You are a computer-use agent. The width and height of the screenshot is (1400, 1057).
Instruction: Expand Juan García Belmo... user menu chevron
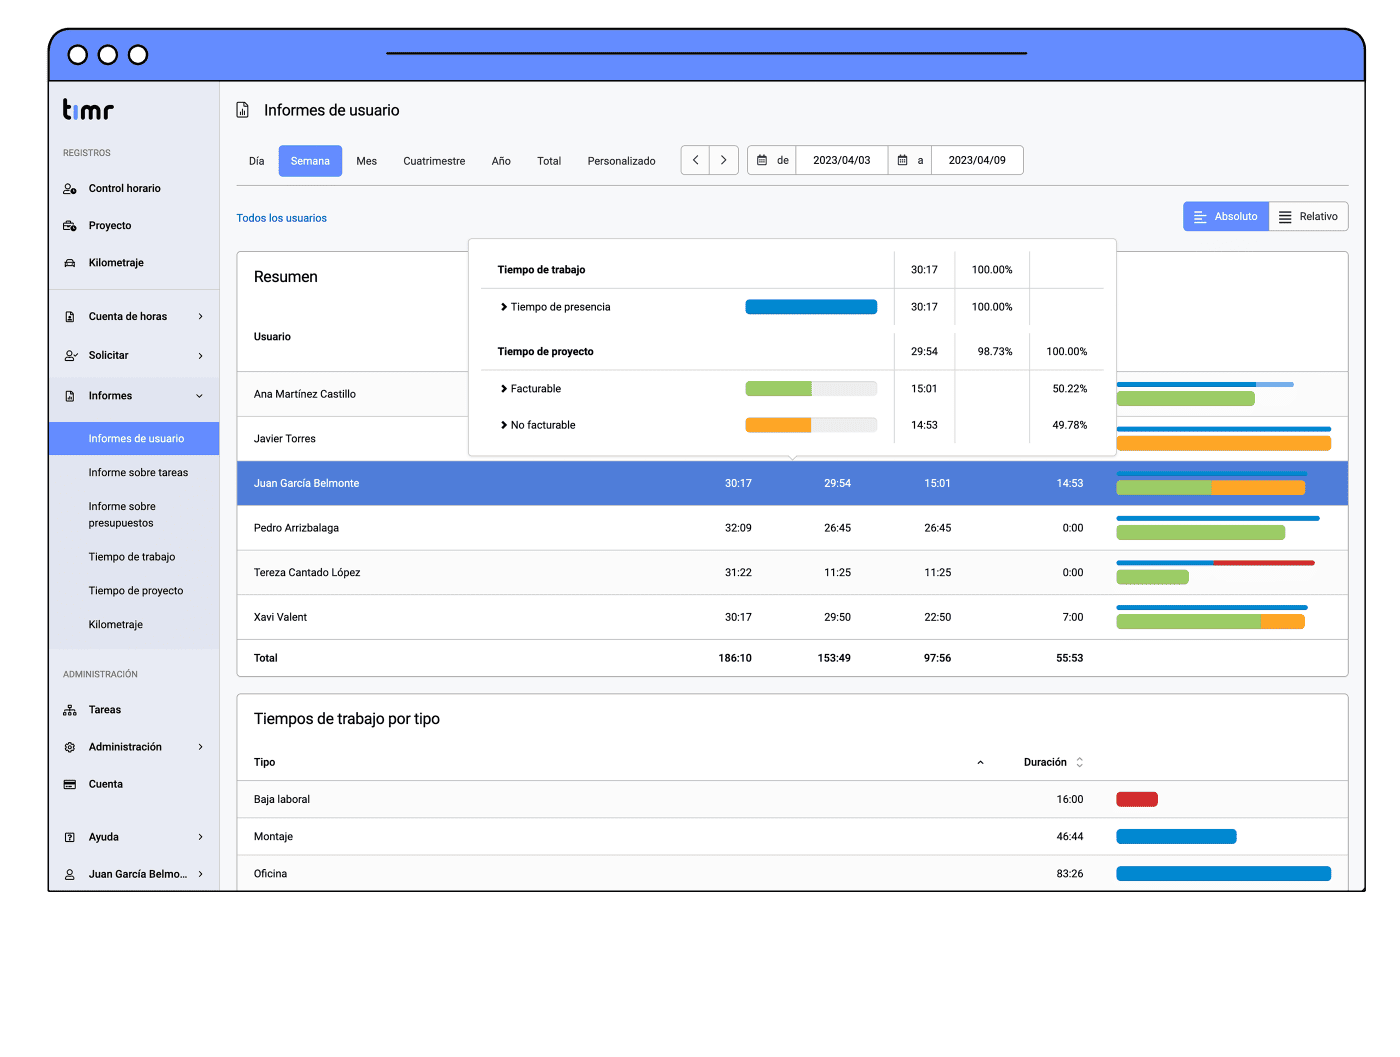click(x=200, y=874)
